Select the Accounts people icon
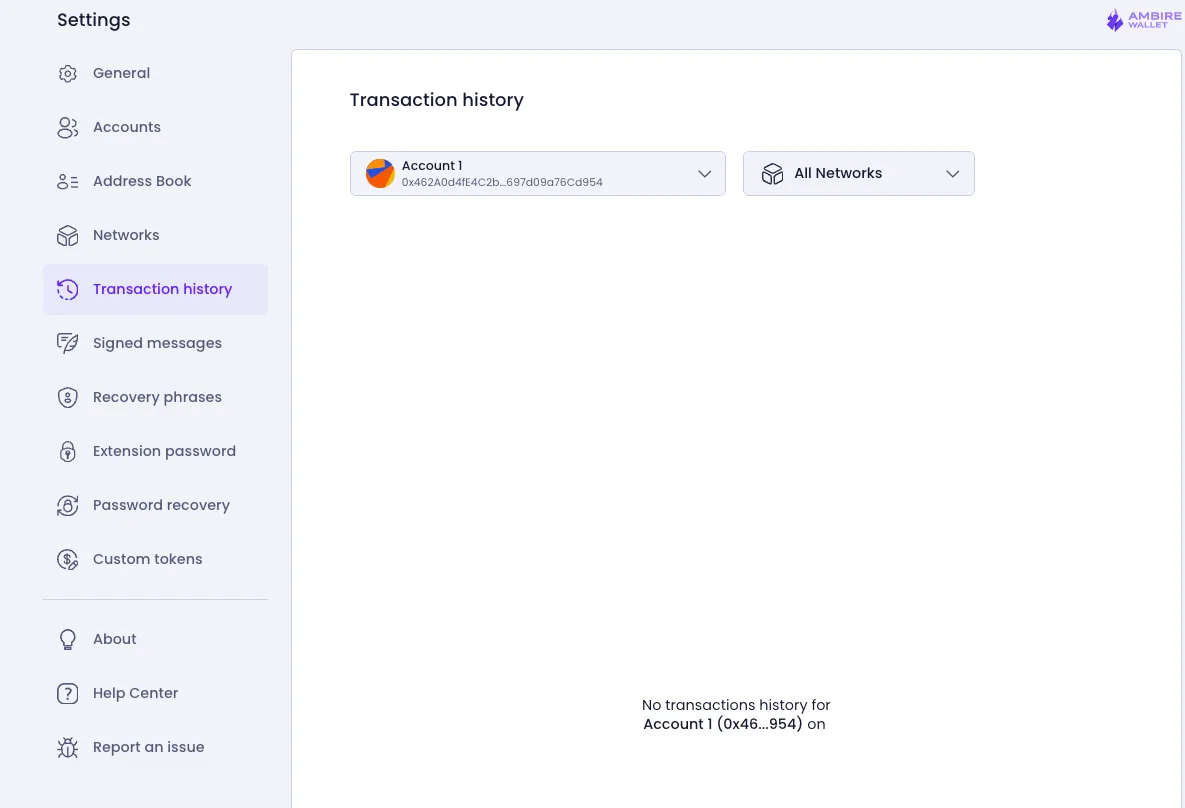The width and height of the screenshot is (1185, 808). (67, 127)
